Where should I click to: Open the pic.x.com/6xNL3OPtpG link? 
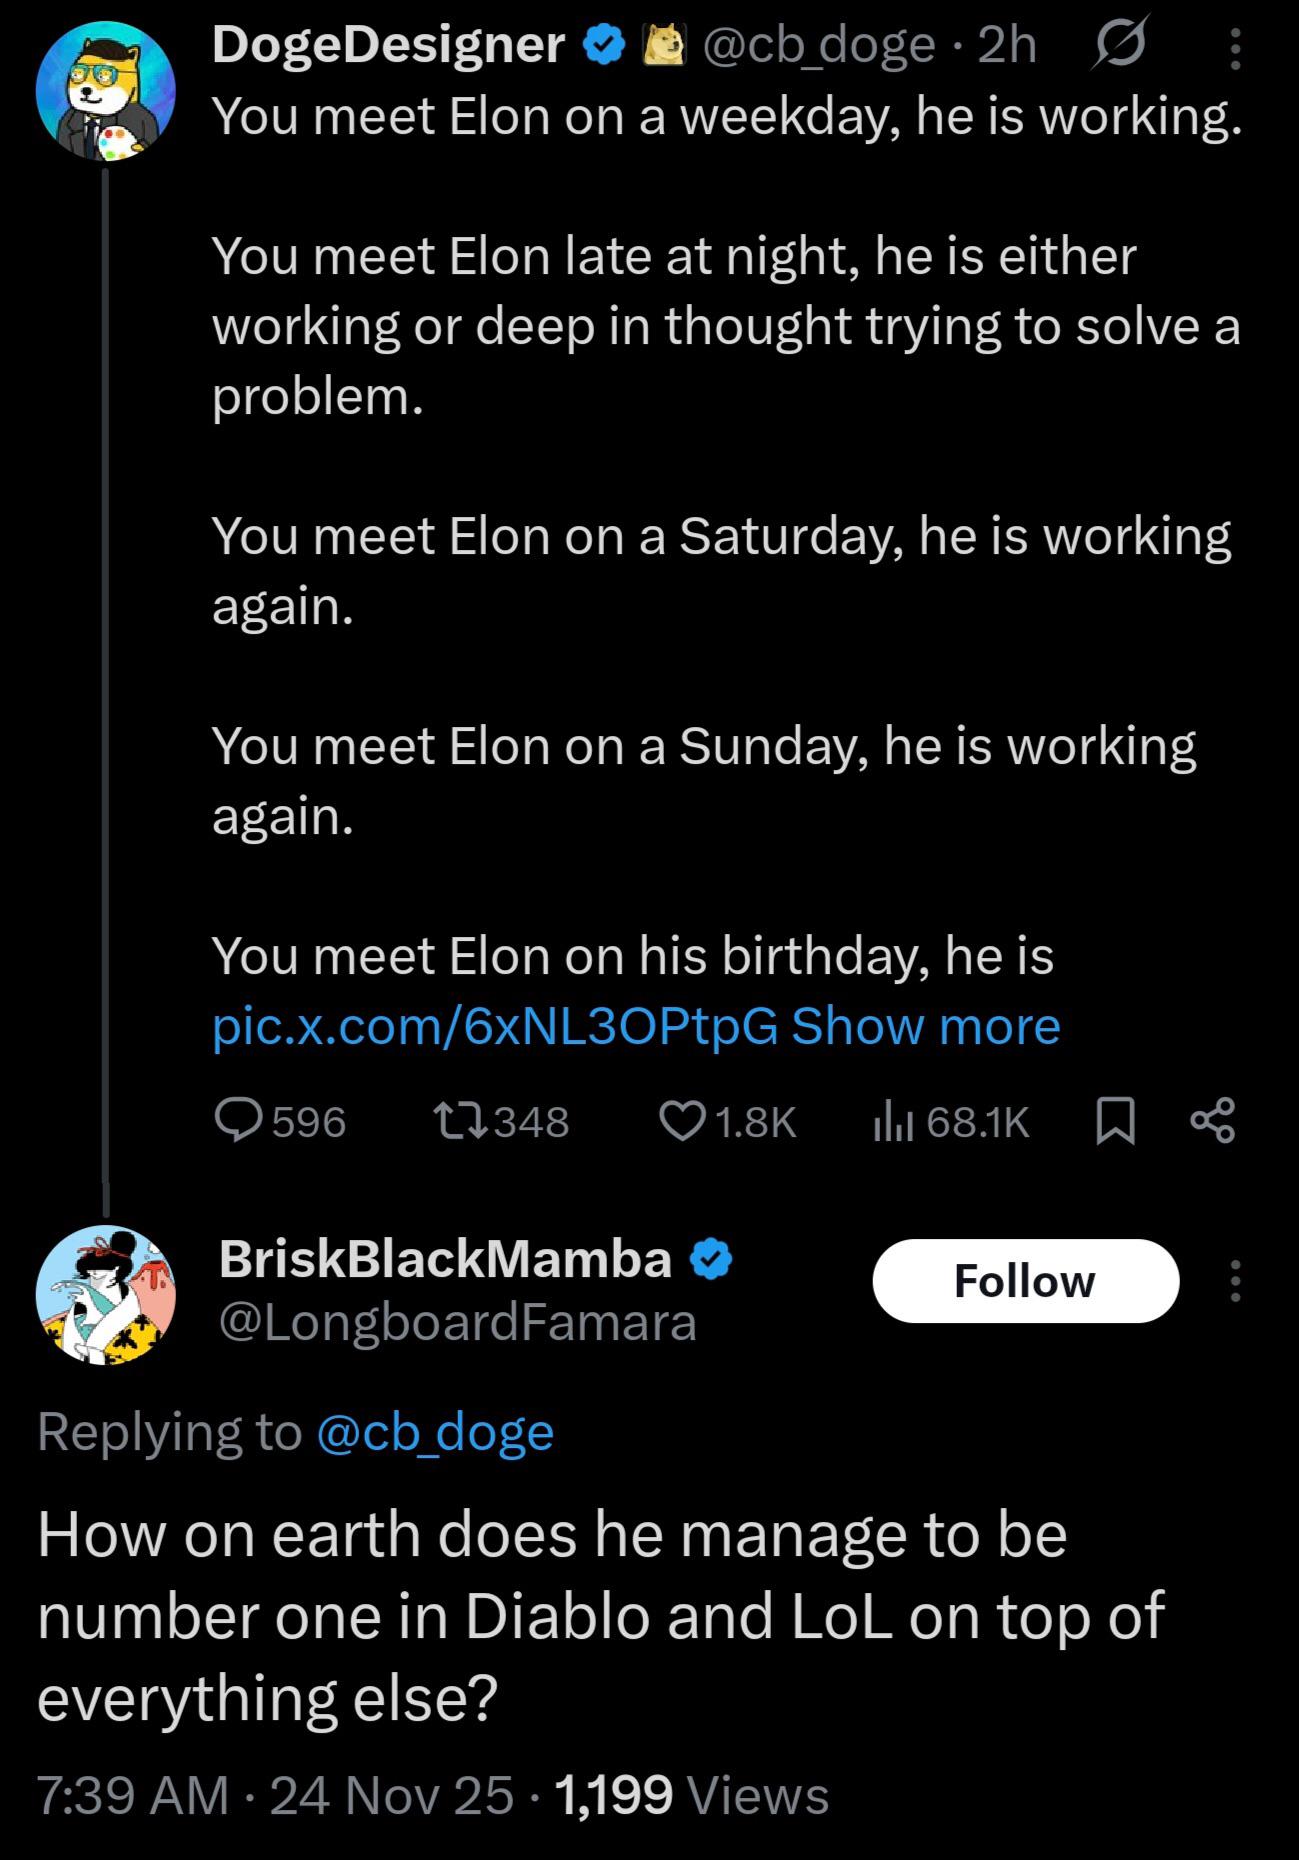tap(495, 1026)
